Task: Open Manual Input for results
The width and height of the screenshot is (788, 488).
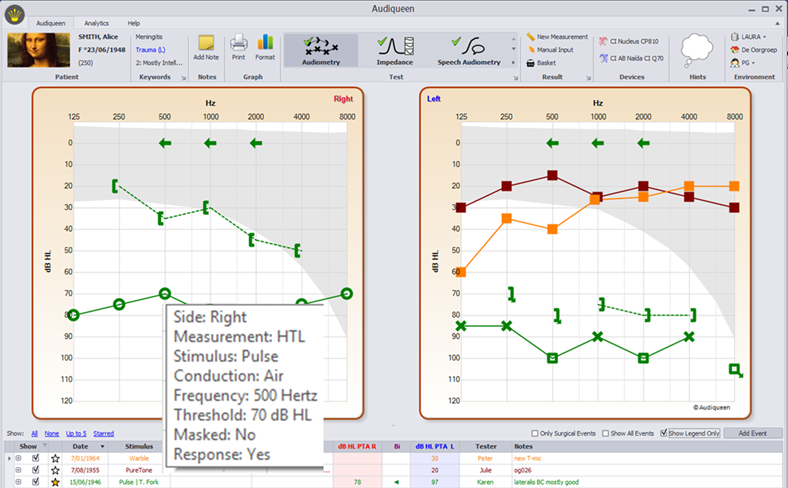Action: click(x=550, y=50)
